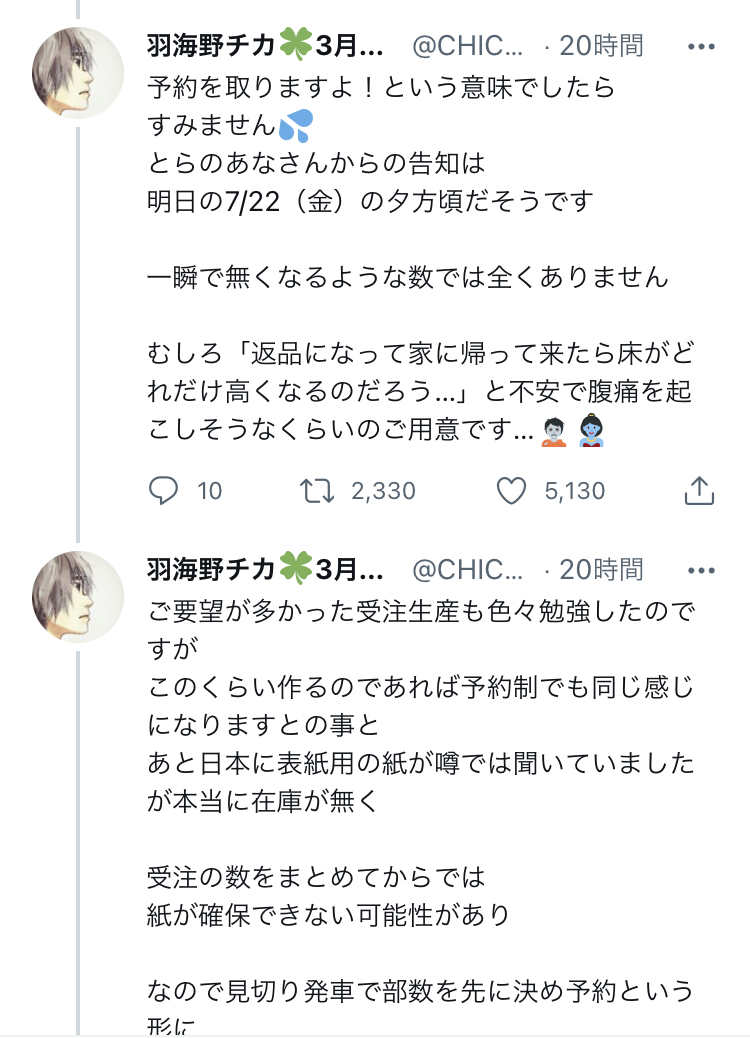Open more options on the first tweet
750x1038 pixels.
click(x=702, y=46)
